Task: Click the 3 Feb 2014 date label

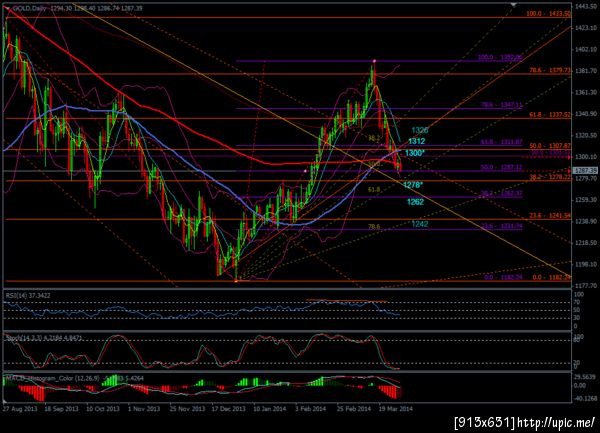Action: pos(310,409)
